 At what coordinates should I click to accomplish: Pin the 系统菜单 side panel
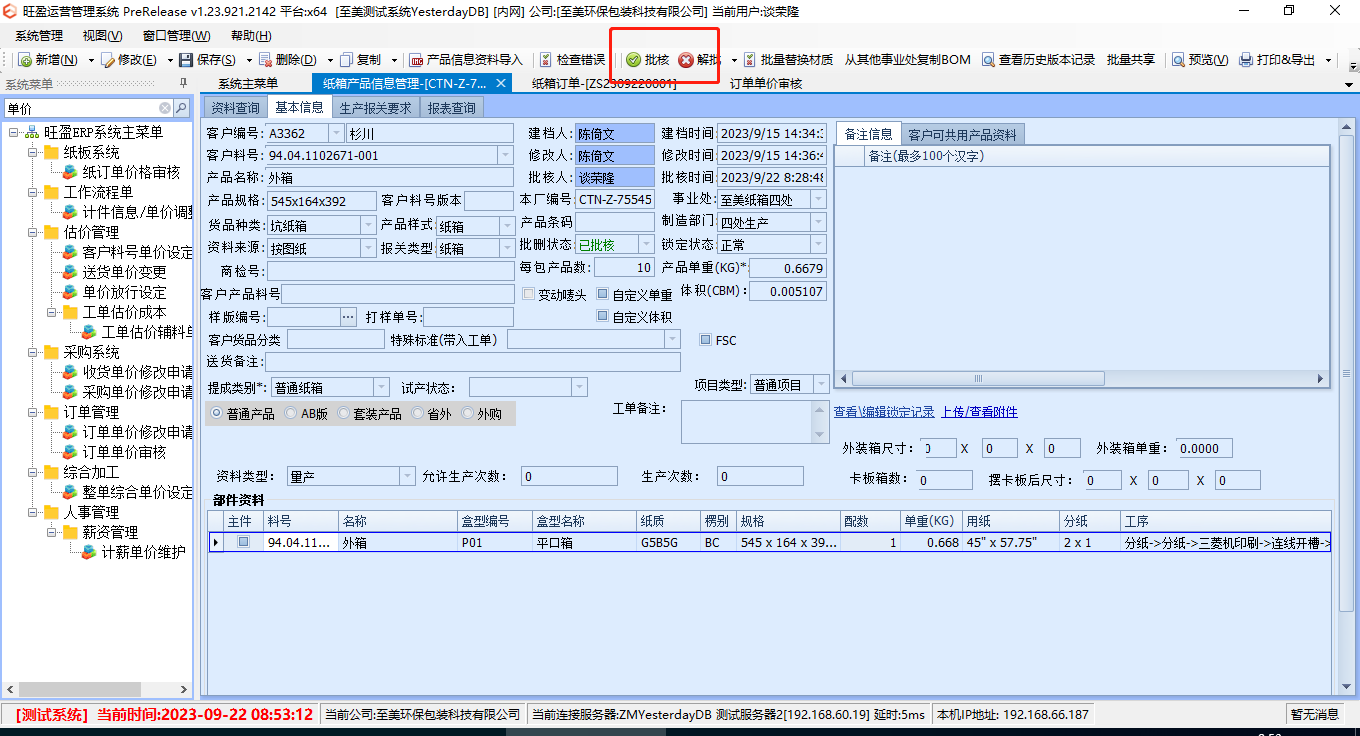pyautogui.click(x=183, y=84)
